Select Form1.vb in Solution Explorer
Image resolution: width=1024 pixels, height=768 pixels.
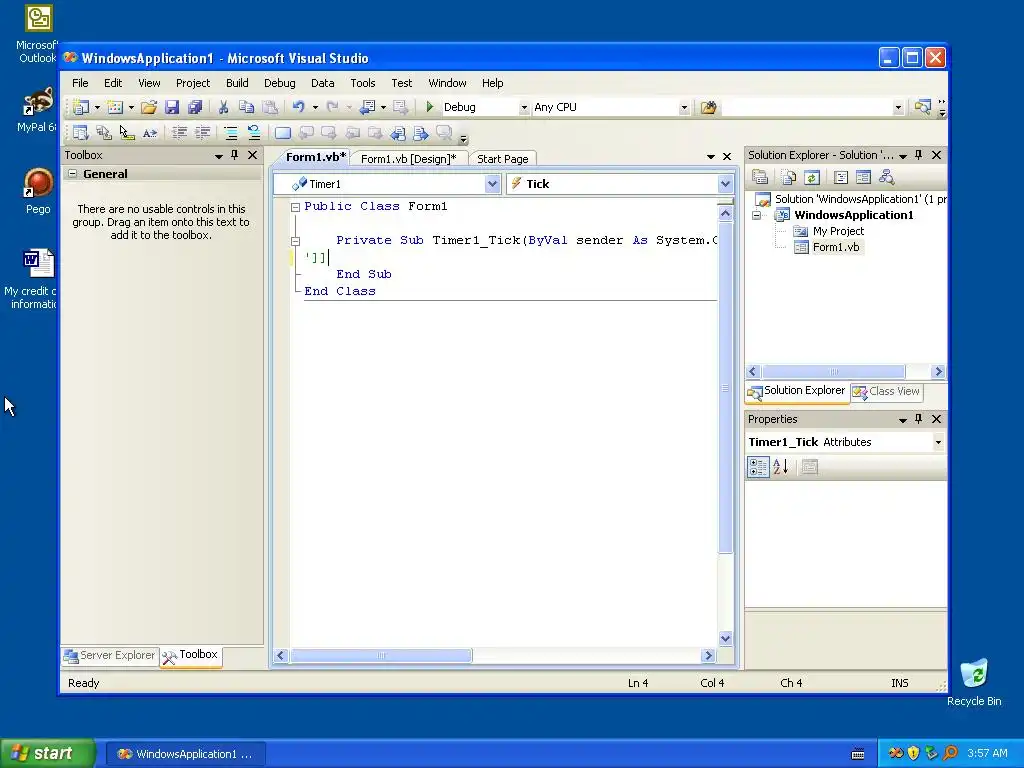pos(835,247)
